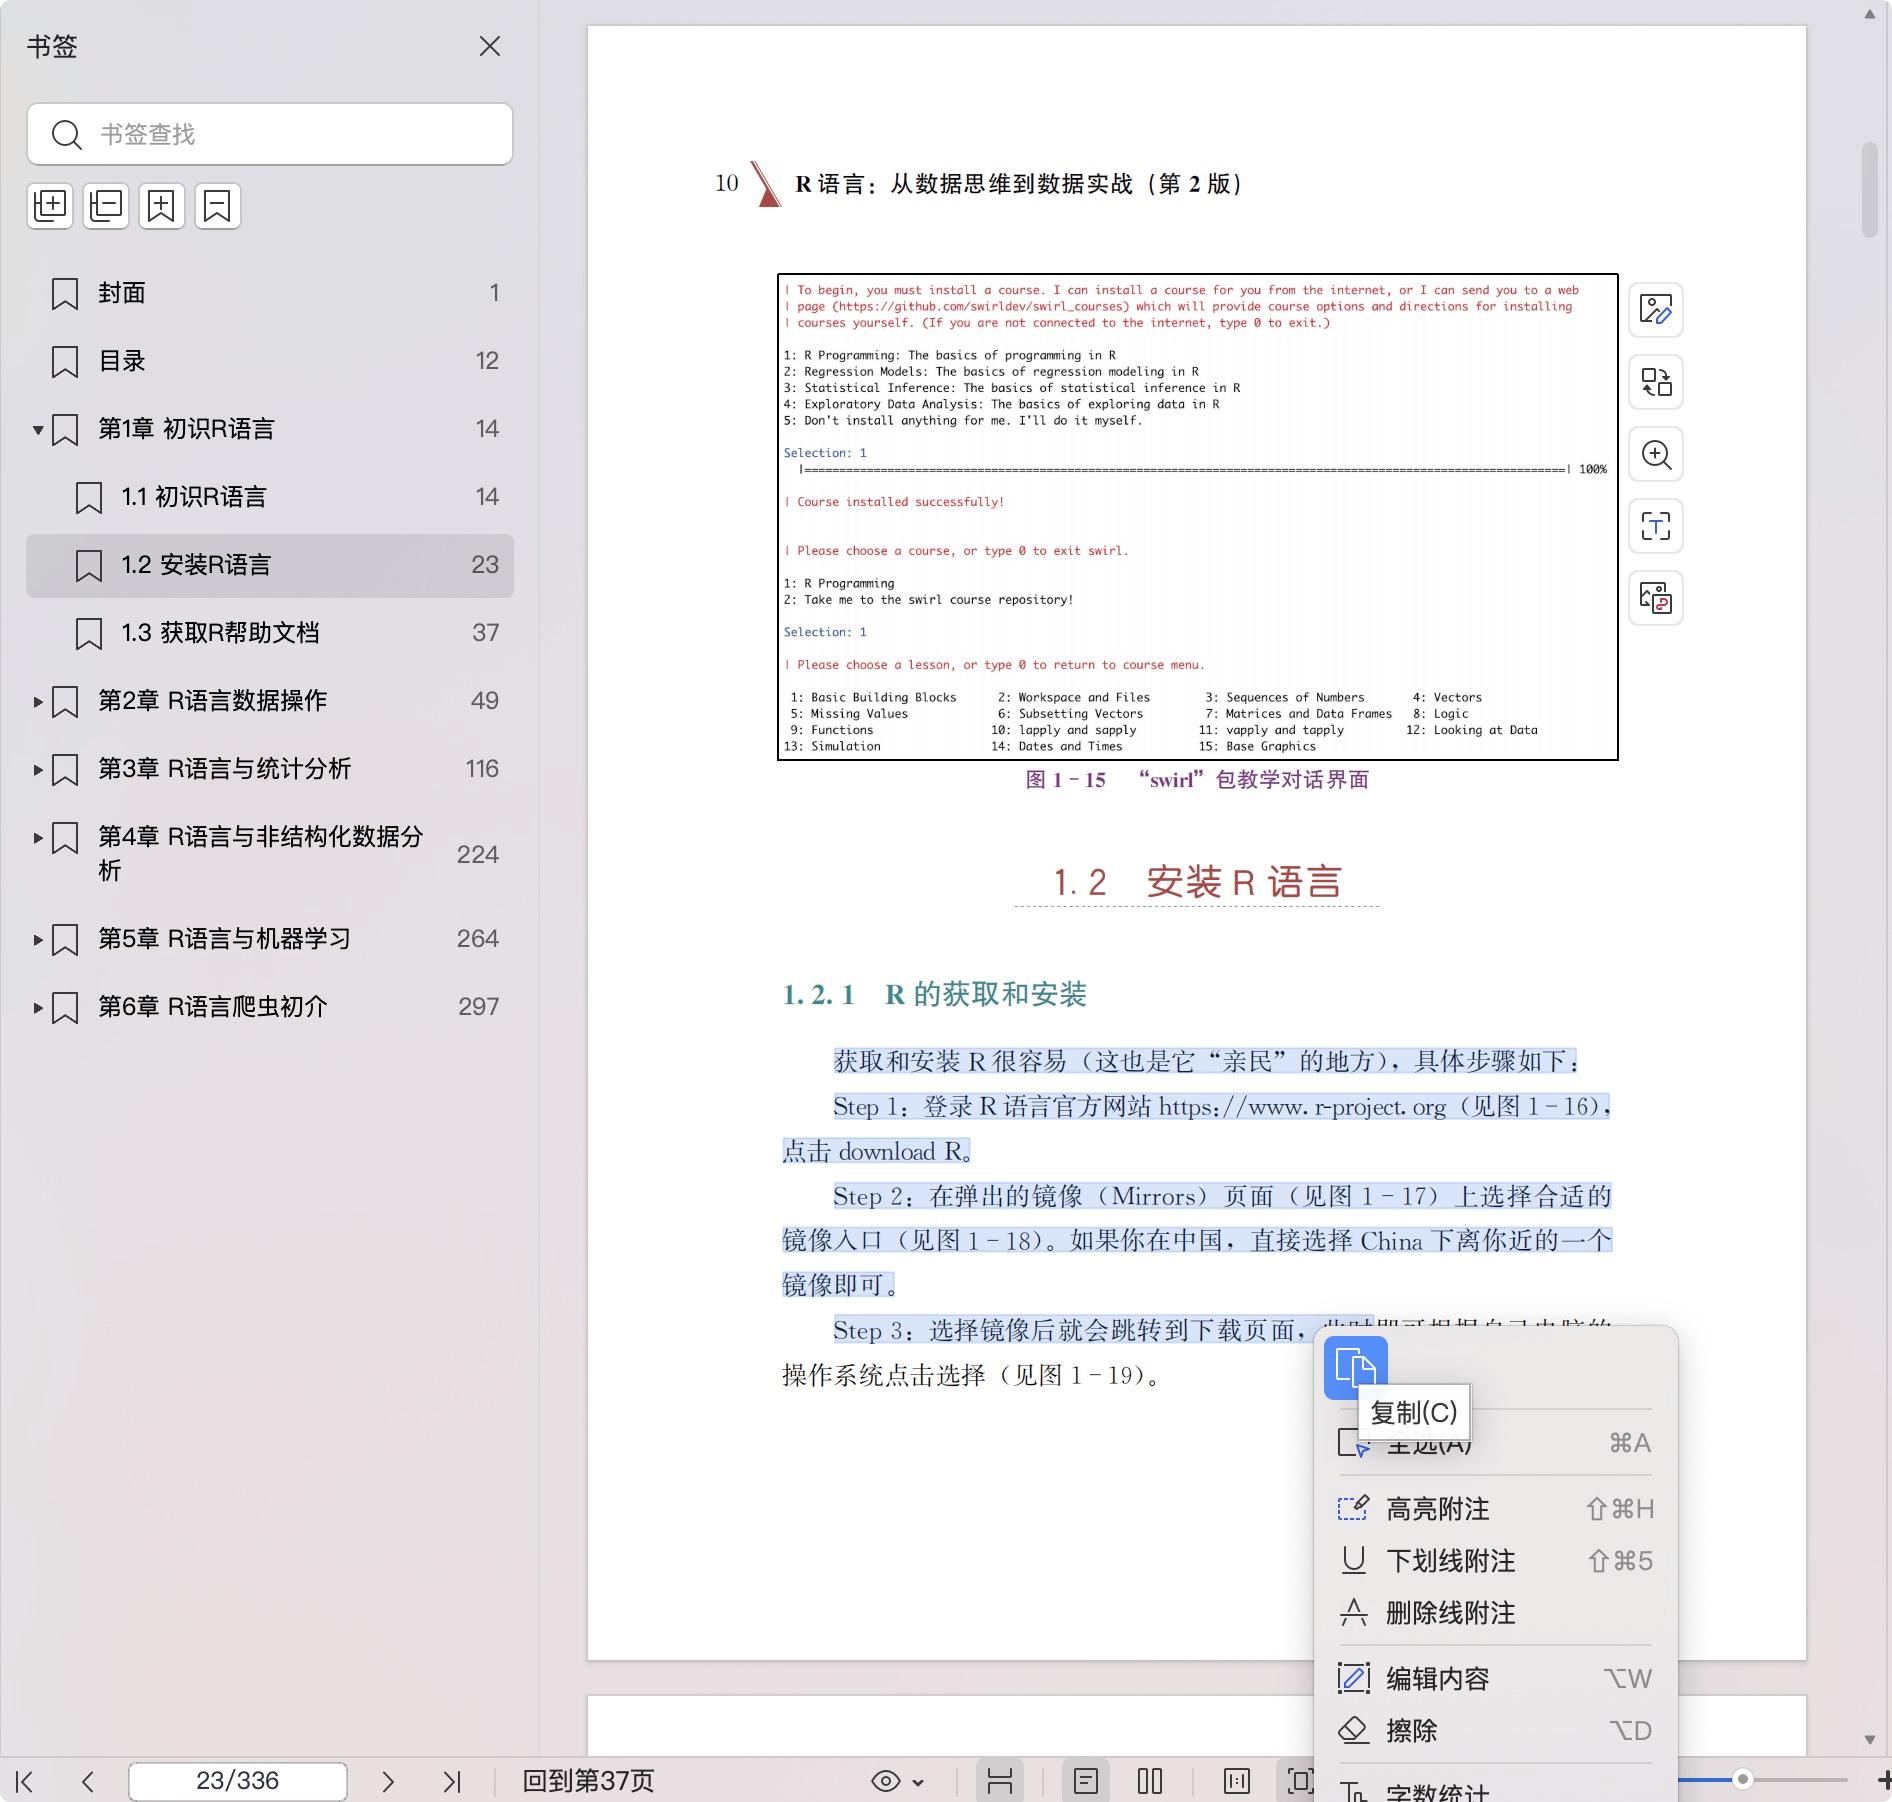1892x1802 pixels.
Task: Click the delete bookmark icon
Action: click(x=218, y=206)
